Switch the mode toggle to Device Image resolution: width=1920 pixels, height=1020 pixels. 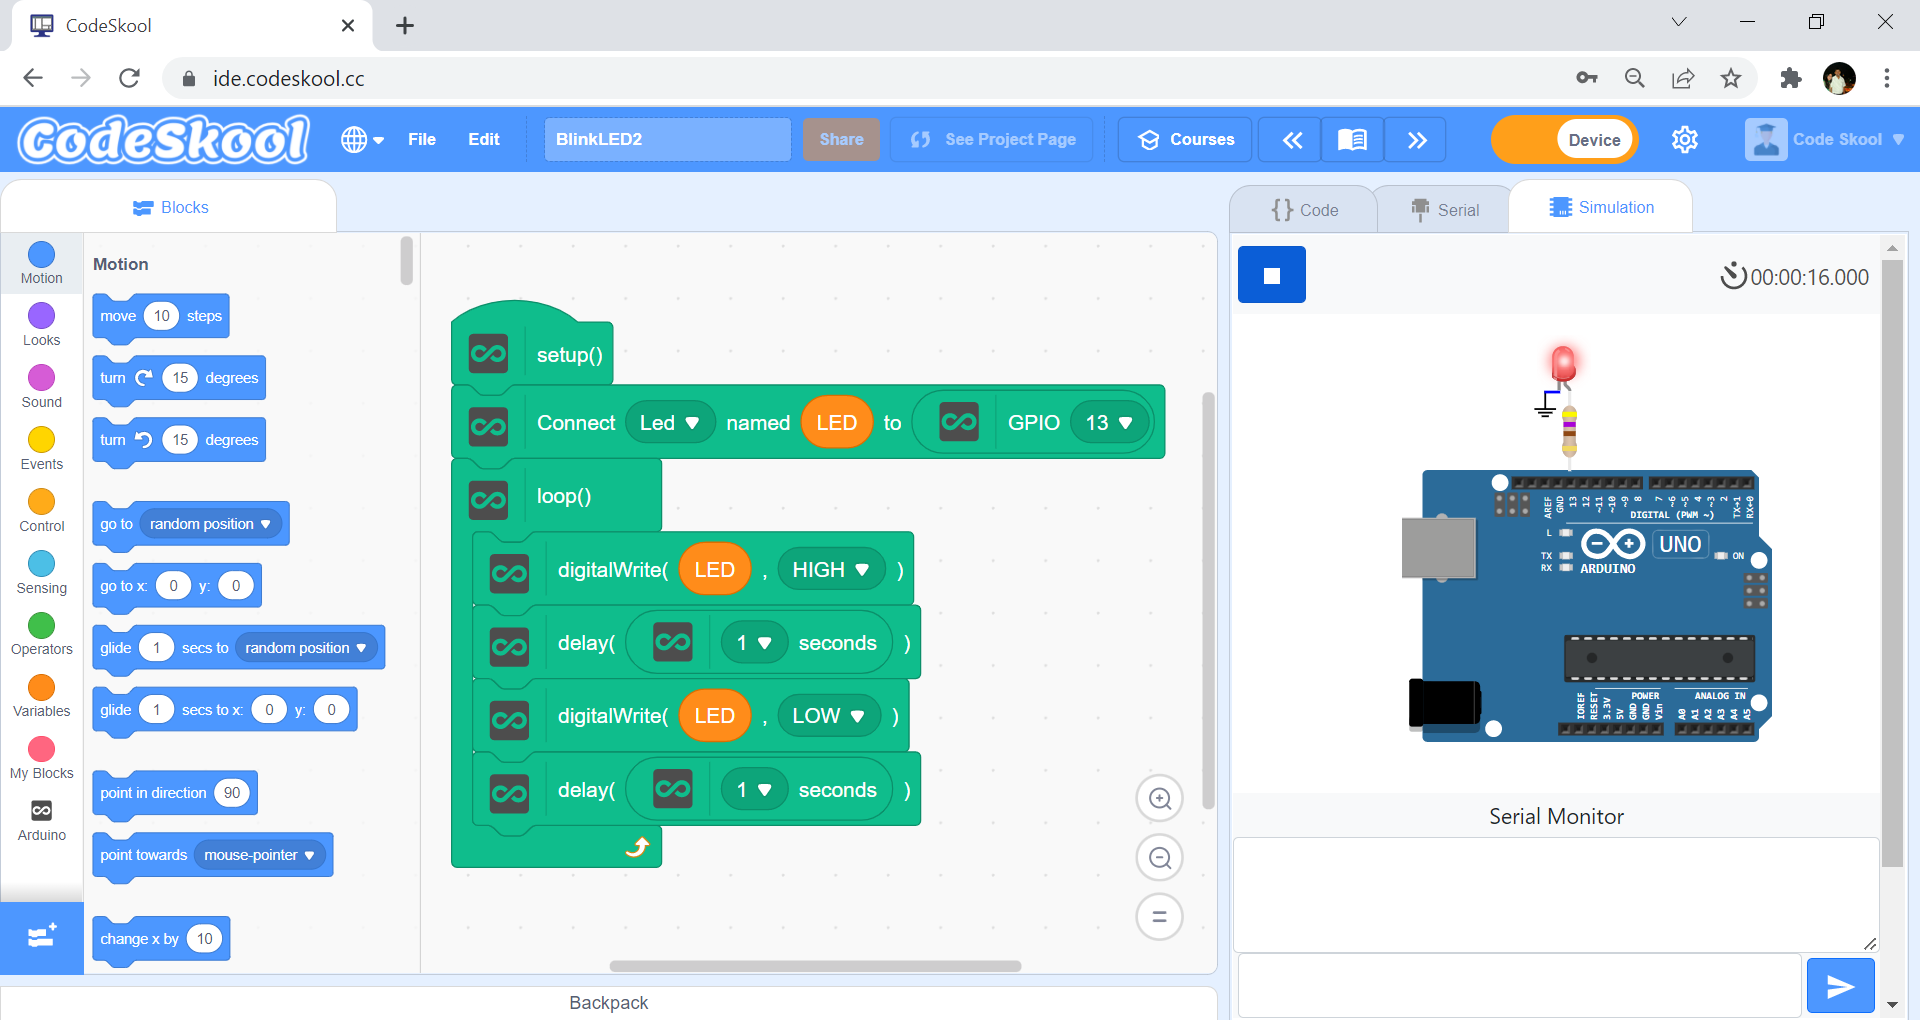1592,139
